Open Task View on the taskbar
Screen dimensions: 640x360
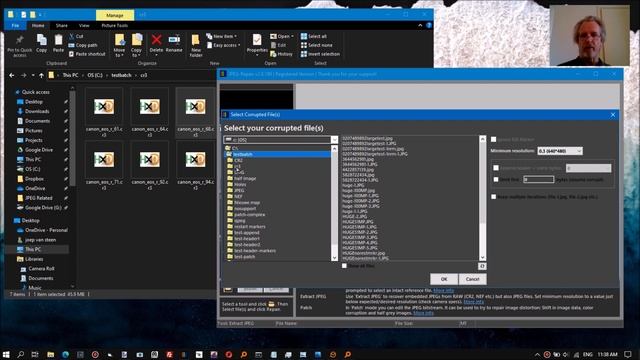point(35,354)
